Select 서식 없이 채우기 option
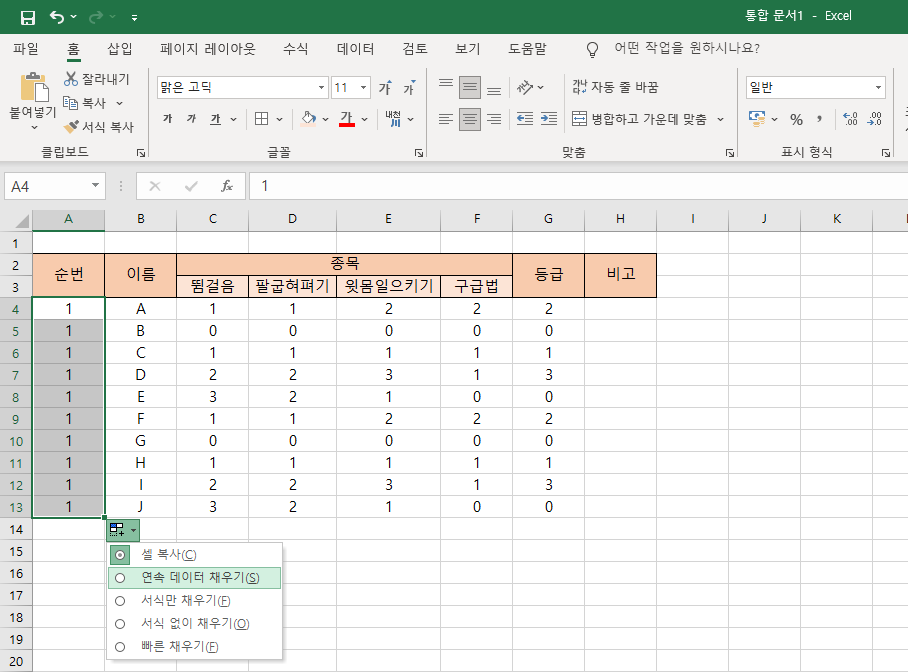Viewport: 908px width, 672px height. [195, 624]
